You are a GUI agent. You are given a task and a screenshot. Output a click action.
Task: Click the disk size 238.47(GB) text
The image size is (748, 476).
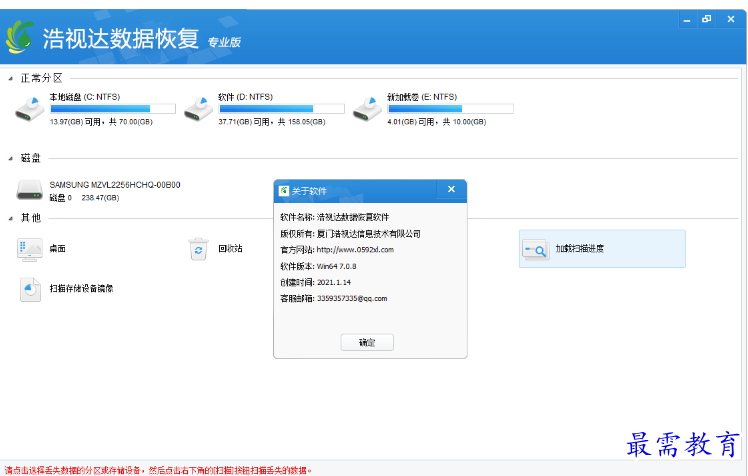coord(100,198)
